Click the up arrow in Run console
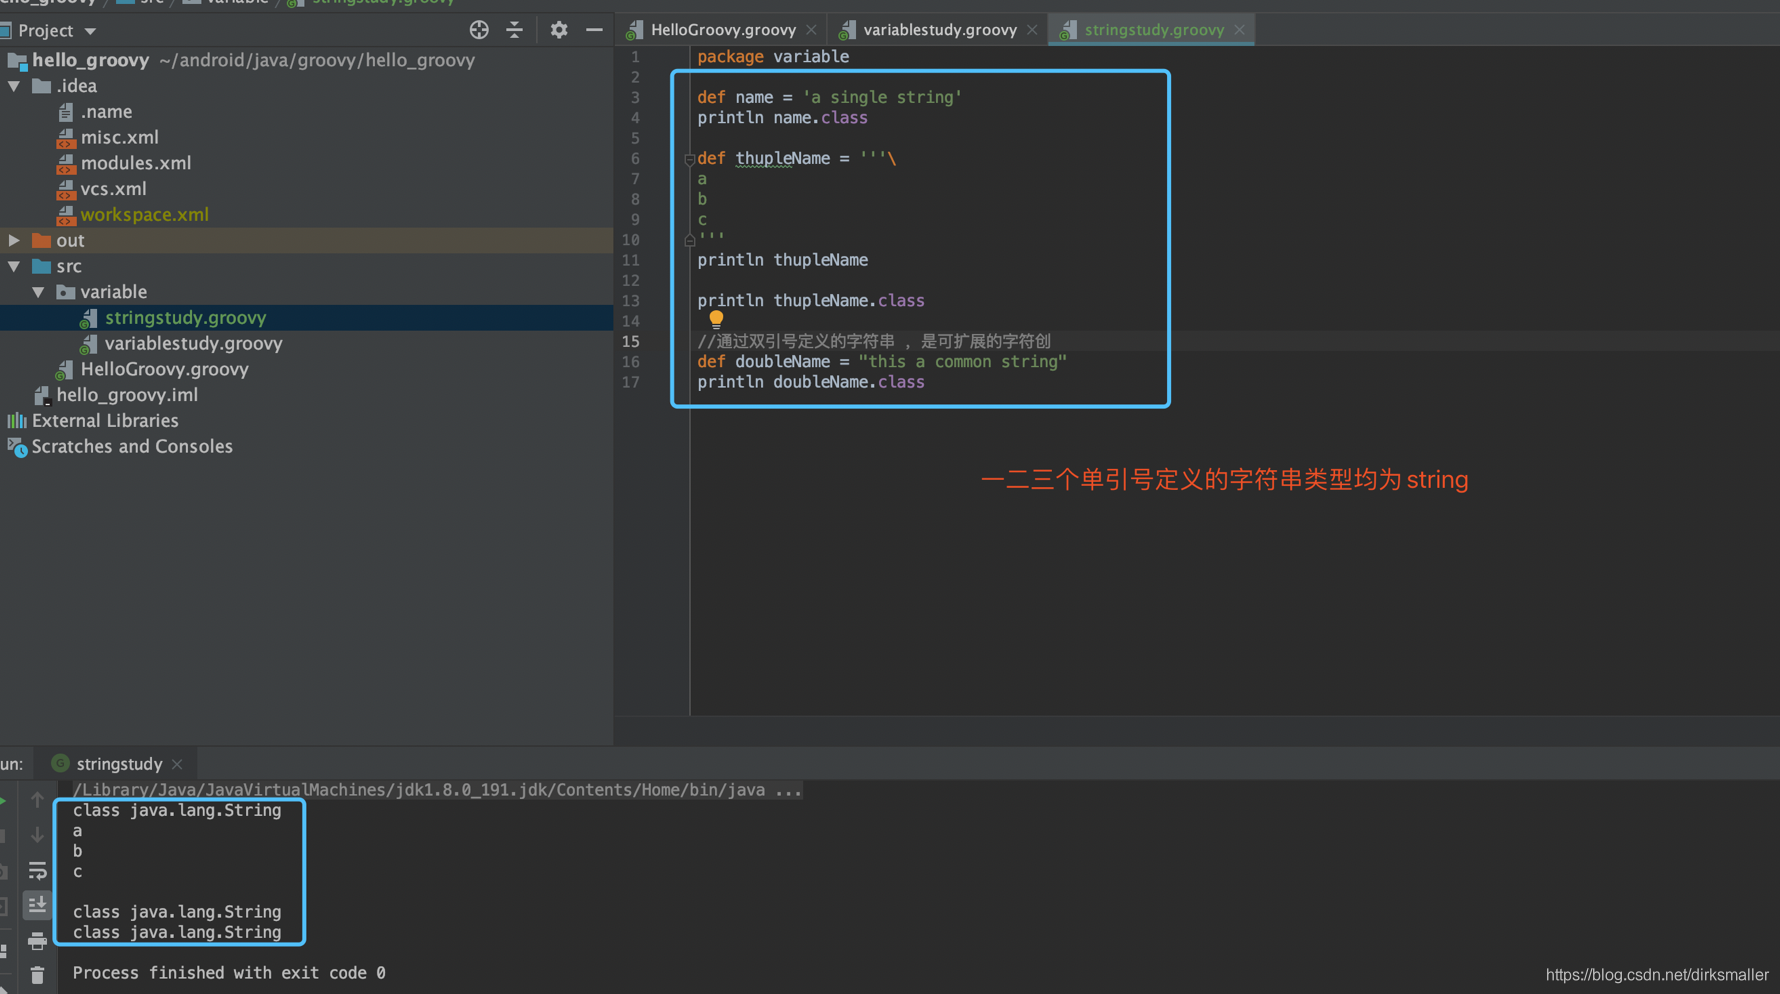 (37, 800)
